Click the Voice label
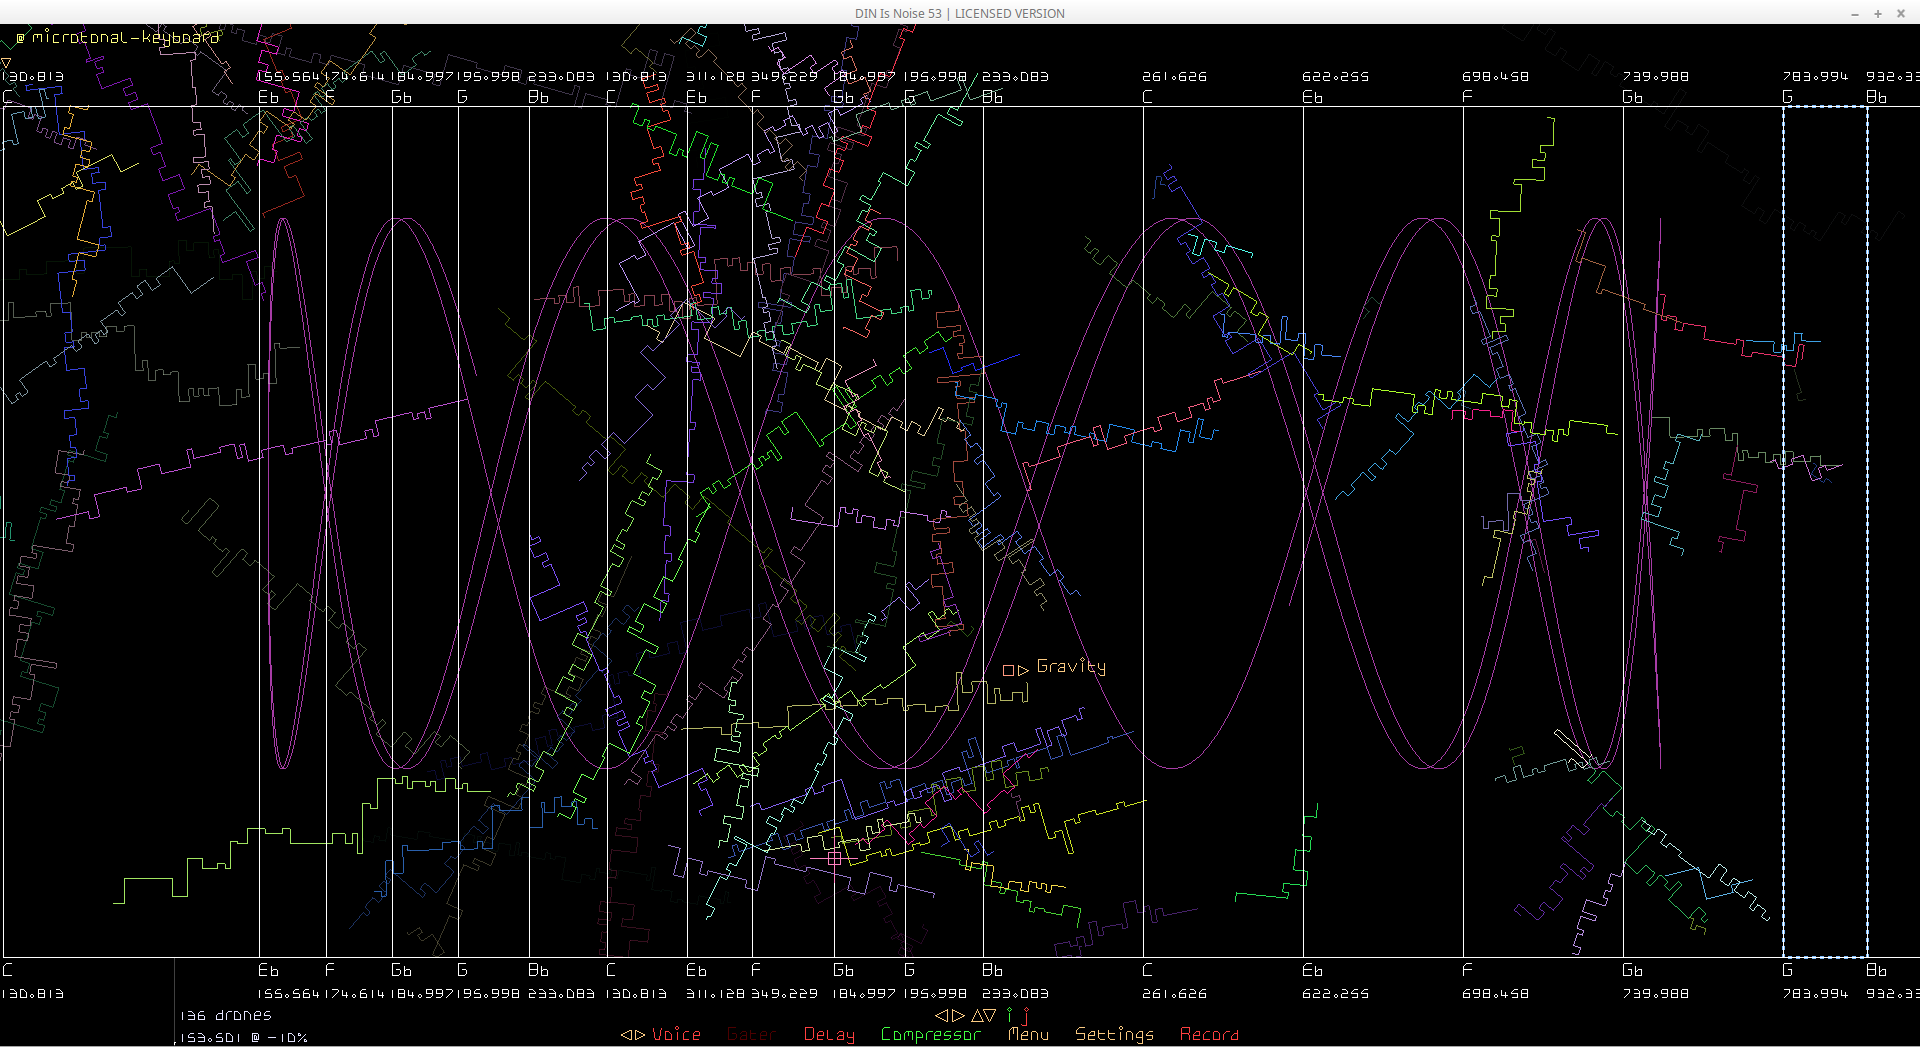1920x1047 pixels. click(677, 1034)
